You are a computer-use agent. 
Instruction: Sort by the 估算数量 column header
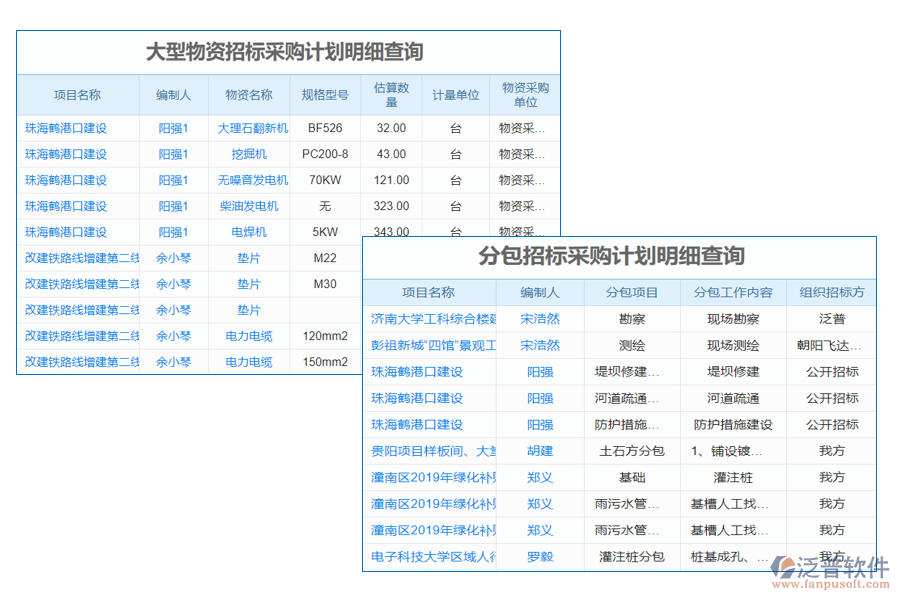click(391, 94)
